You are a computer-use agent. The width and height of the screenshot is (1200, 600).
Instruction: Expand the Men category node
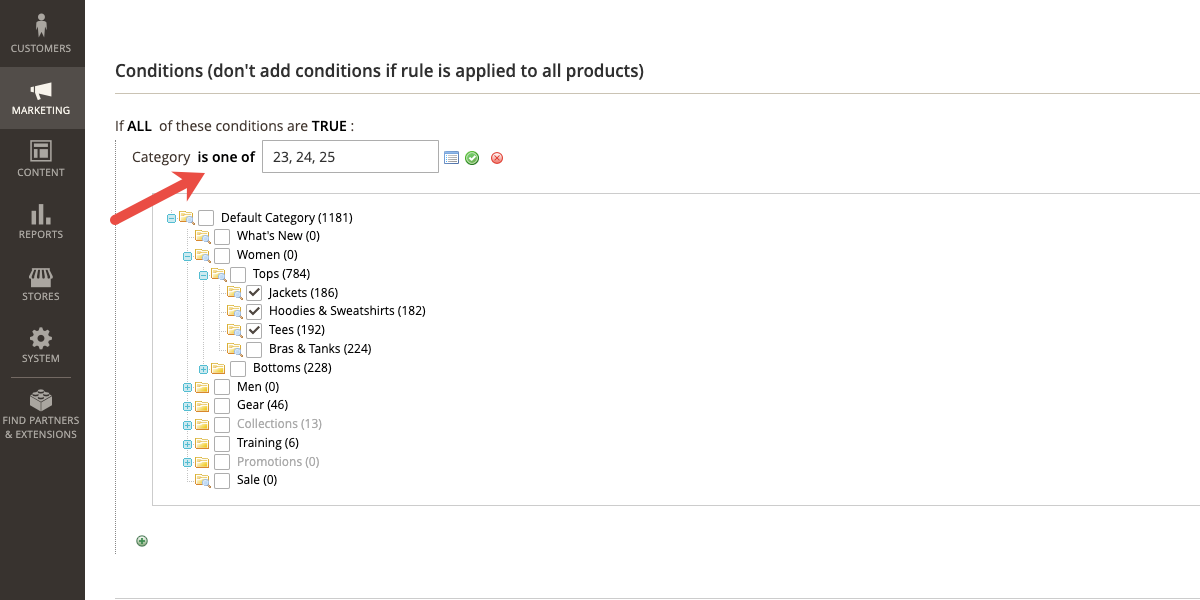tap(186, 386)
